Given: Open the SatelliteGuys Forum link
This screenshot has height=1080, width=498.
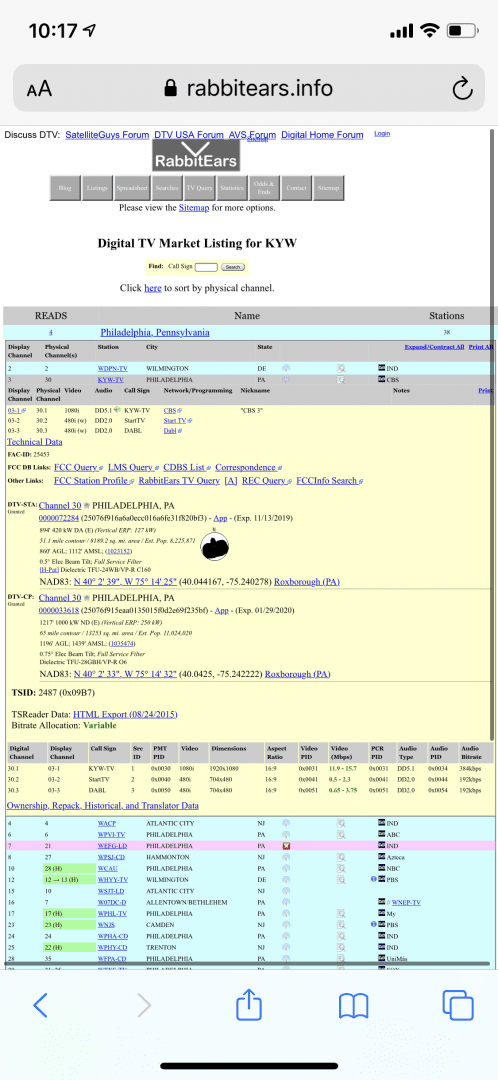Looking at the screenshot, I should 107,135.
